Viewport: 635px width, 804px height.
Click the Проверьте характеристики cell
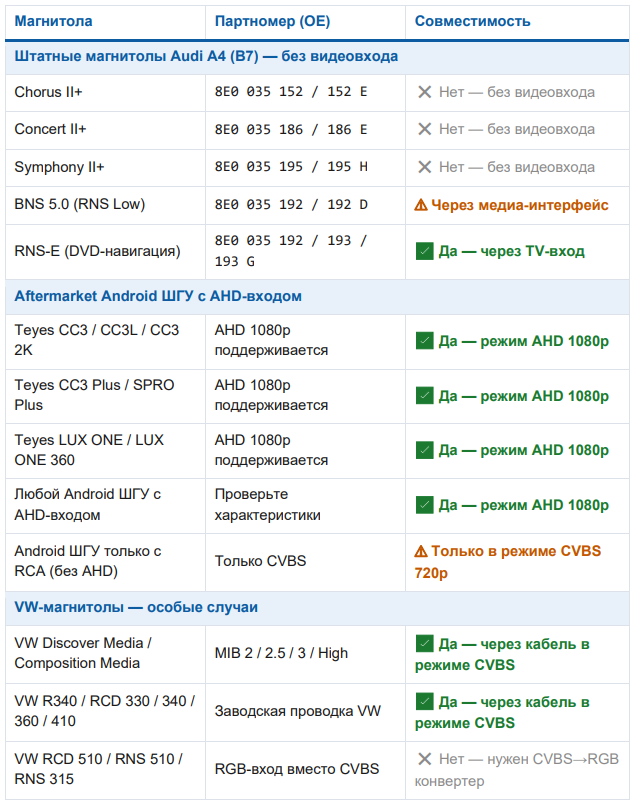305,506
